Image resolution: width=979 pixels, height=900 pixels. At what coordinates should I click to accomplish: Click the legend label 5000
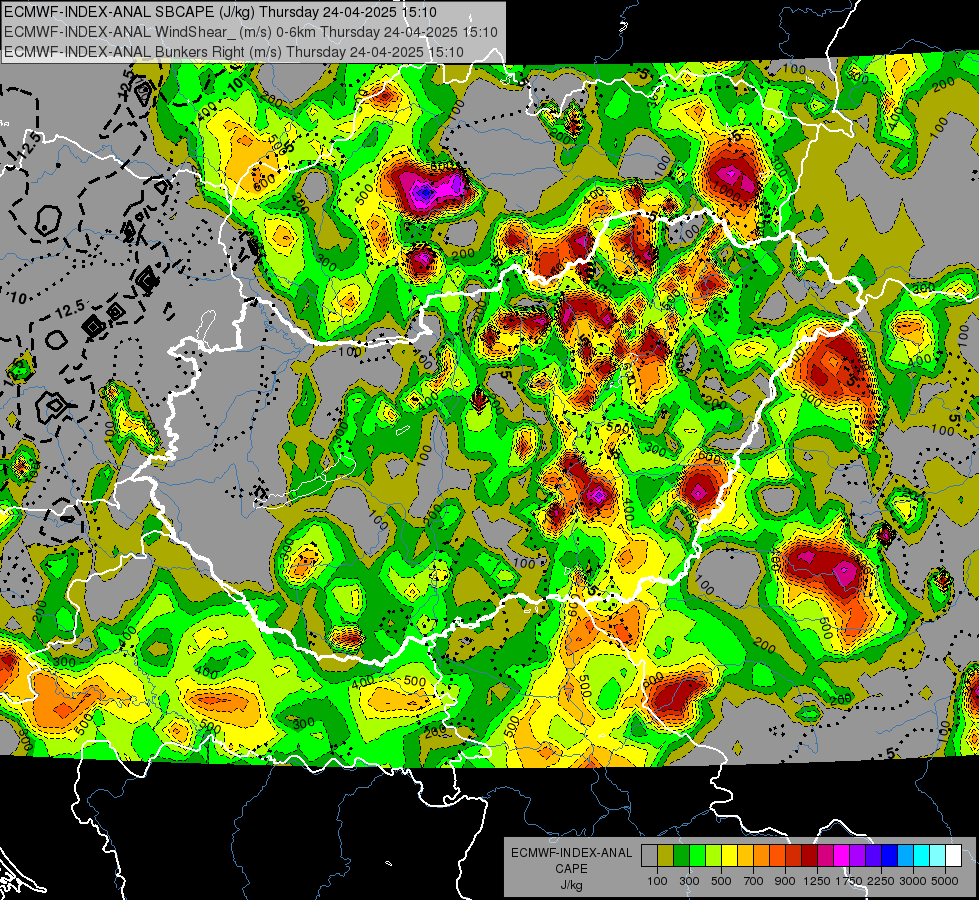click(x=945, y=881)
